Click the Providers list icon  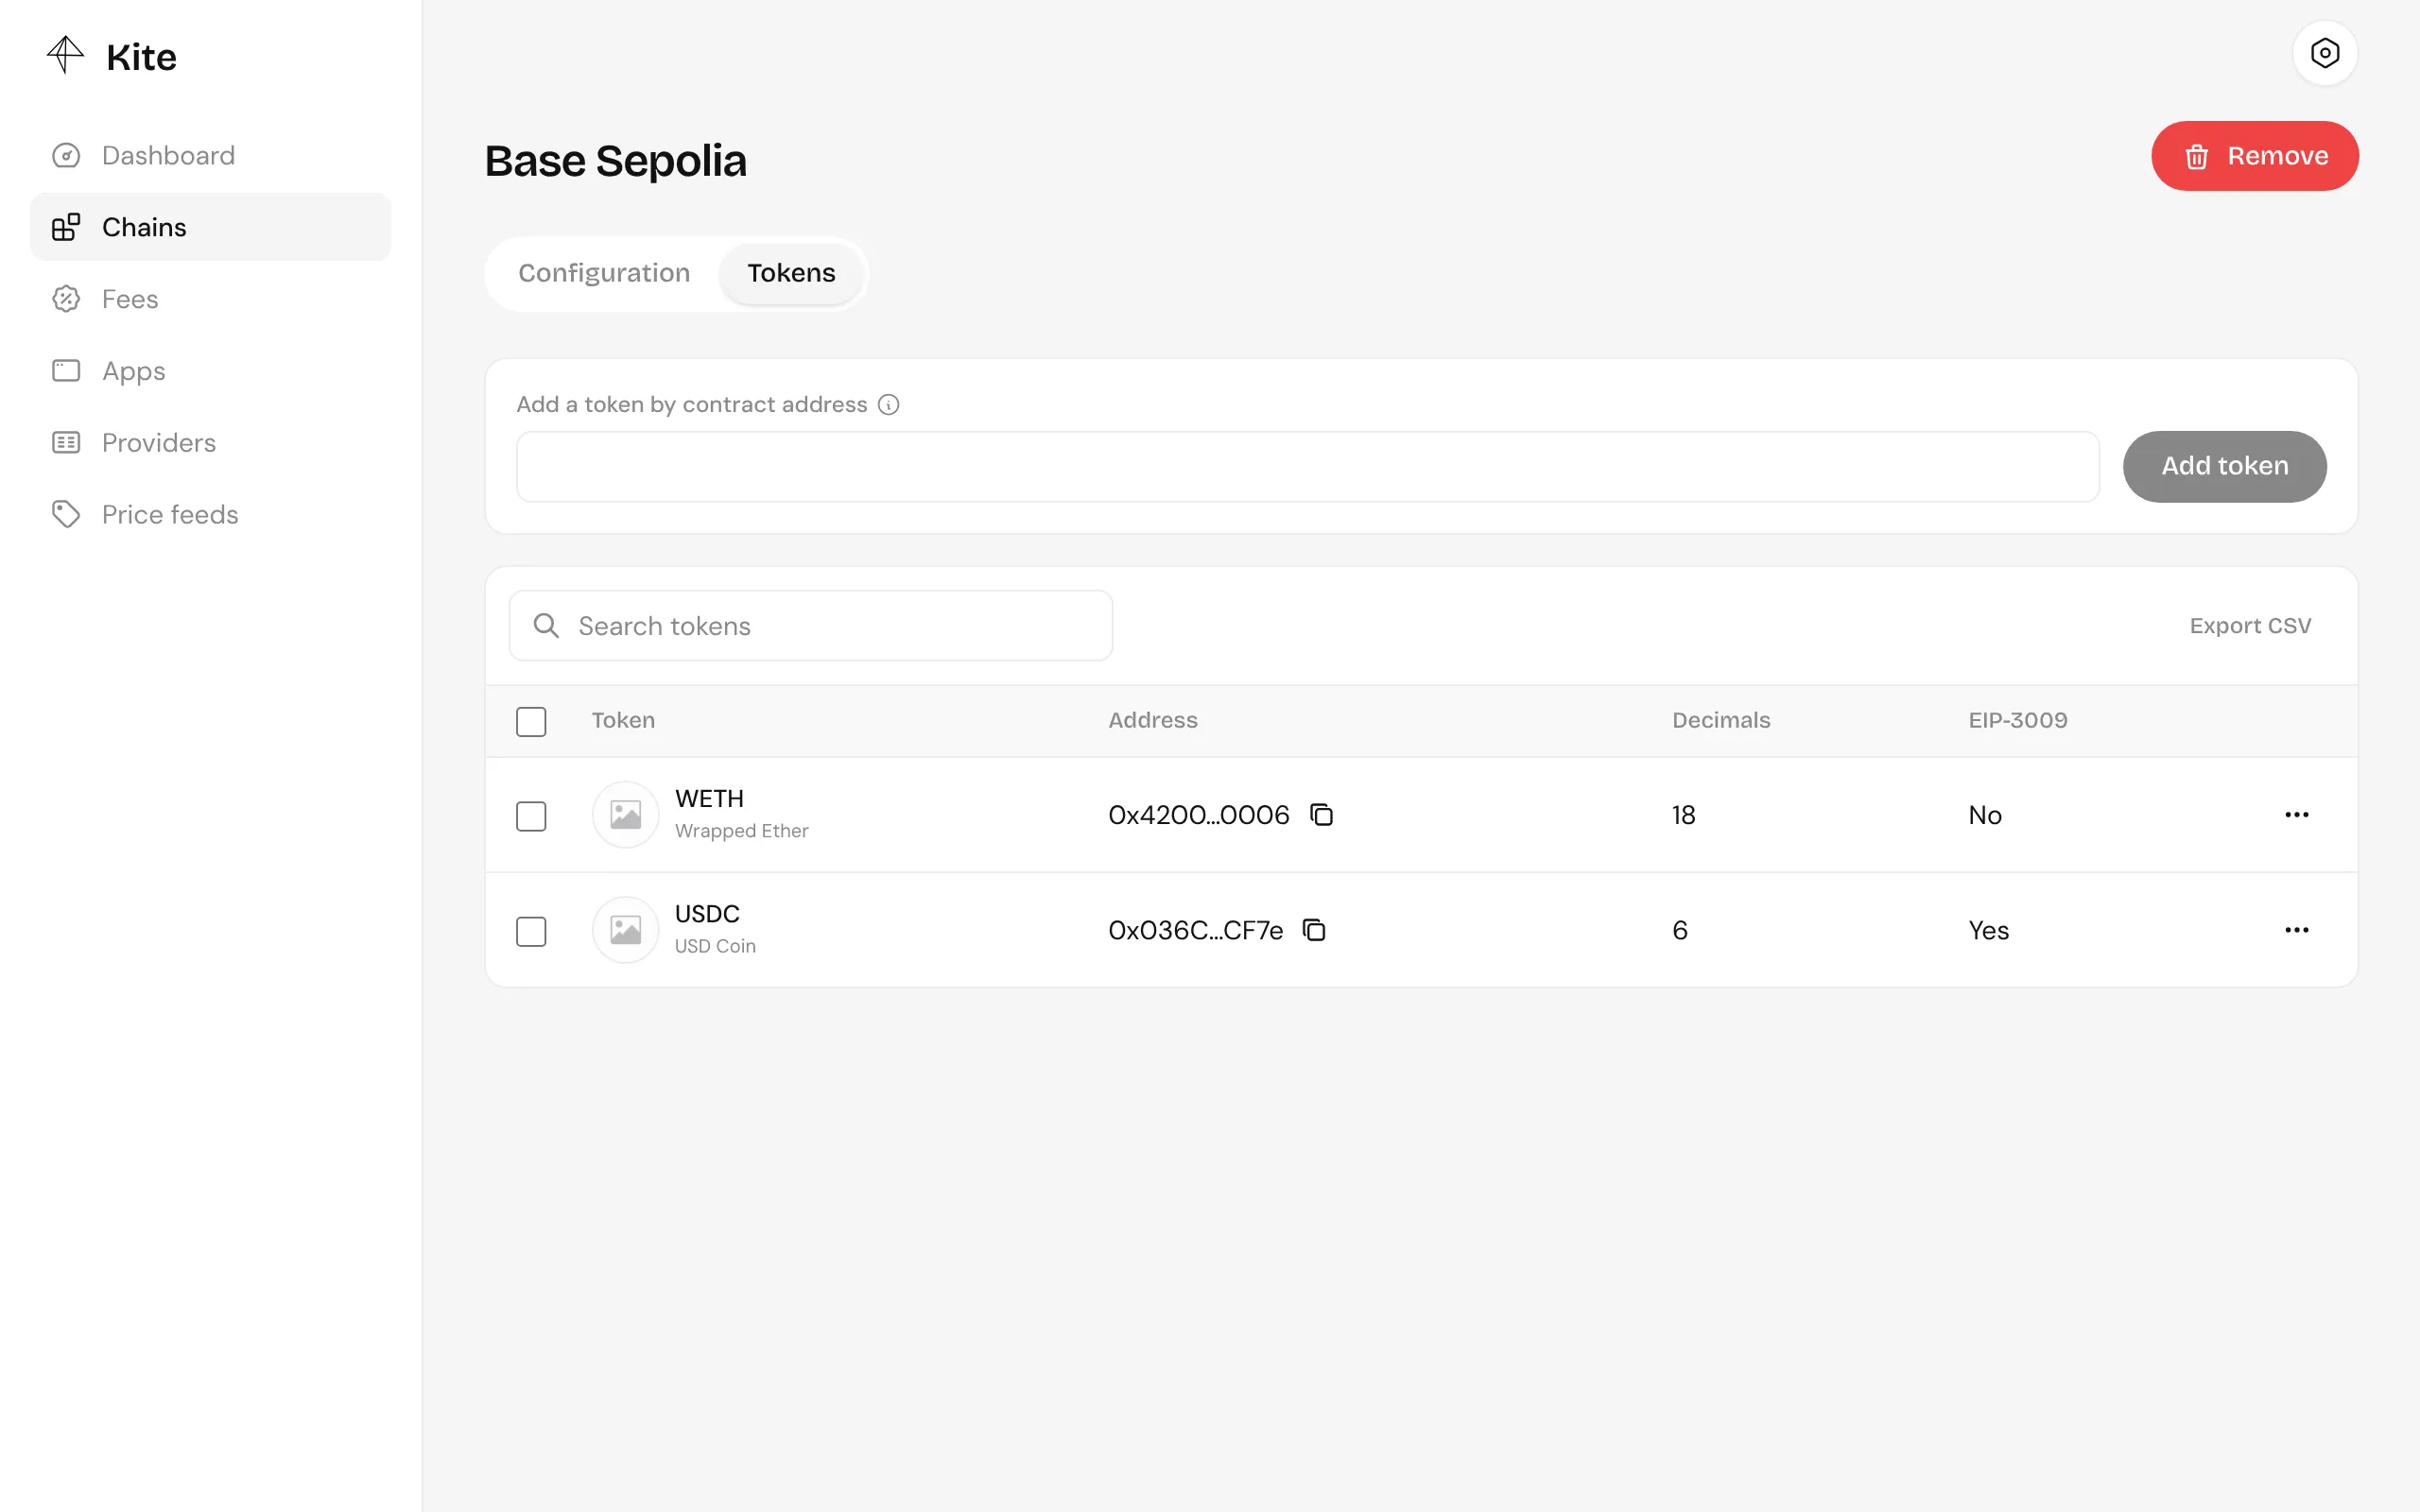click(x=66, y=442)
